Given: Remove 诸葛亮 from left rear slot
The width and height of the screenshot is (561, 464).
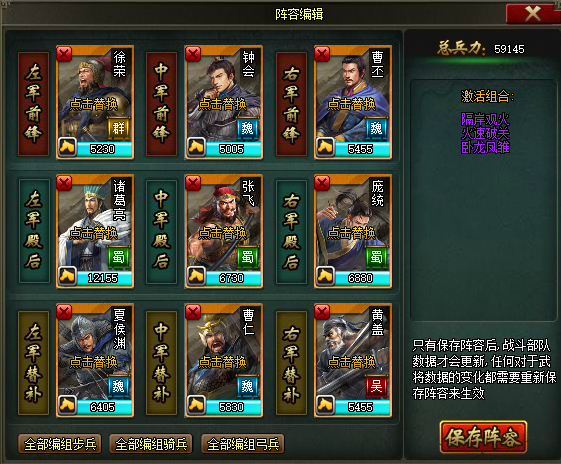Looking at the screenshot, I should pyautogui.click(x=64, y=184).
